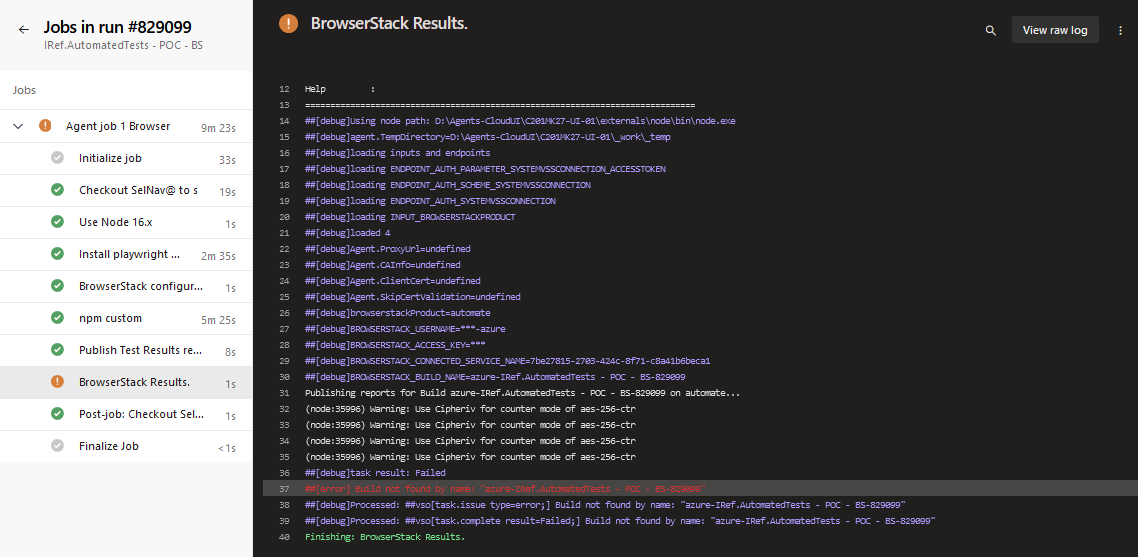Click the green check icon of npm custom
Image resolution: width=1138 pixels, height=557 pixels.
pos(57,317)
